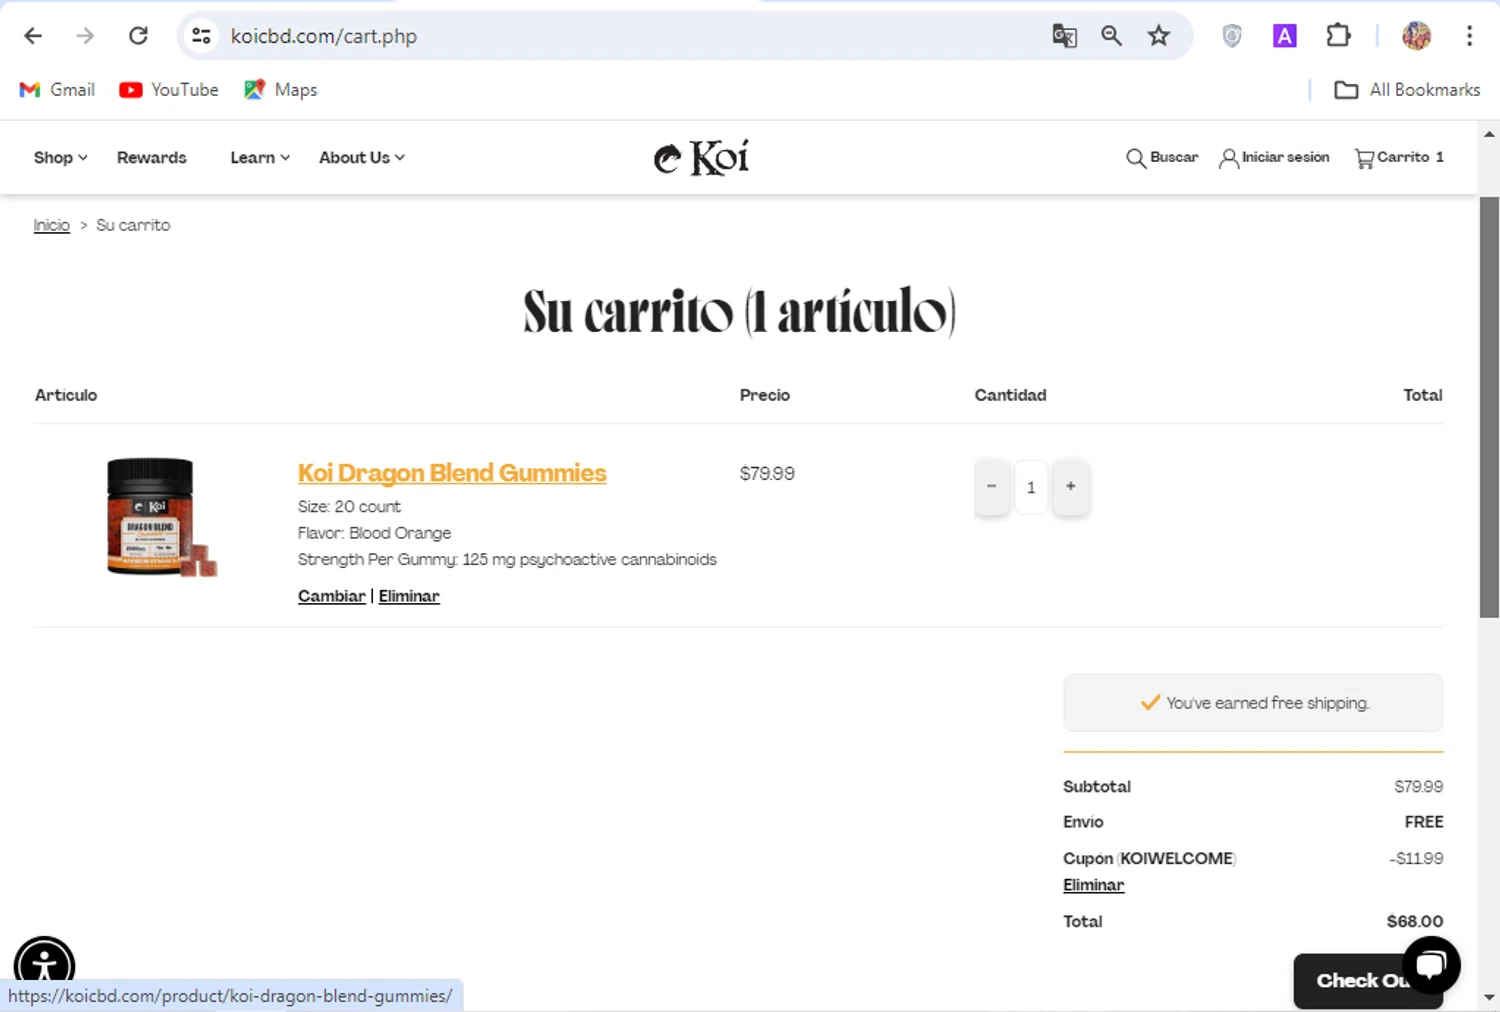
Task: Open the Rewards page
Action: [151, 158]
